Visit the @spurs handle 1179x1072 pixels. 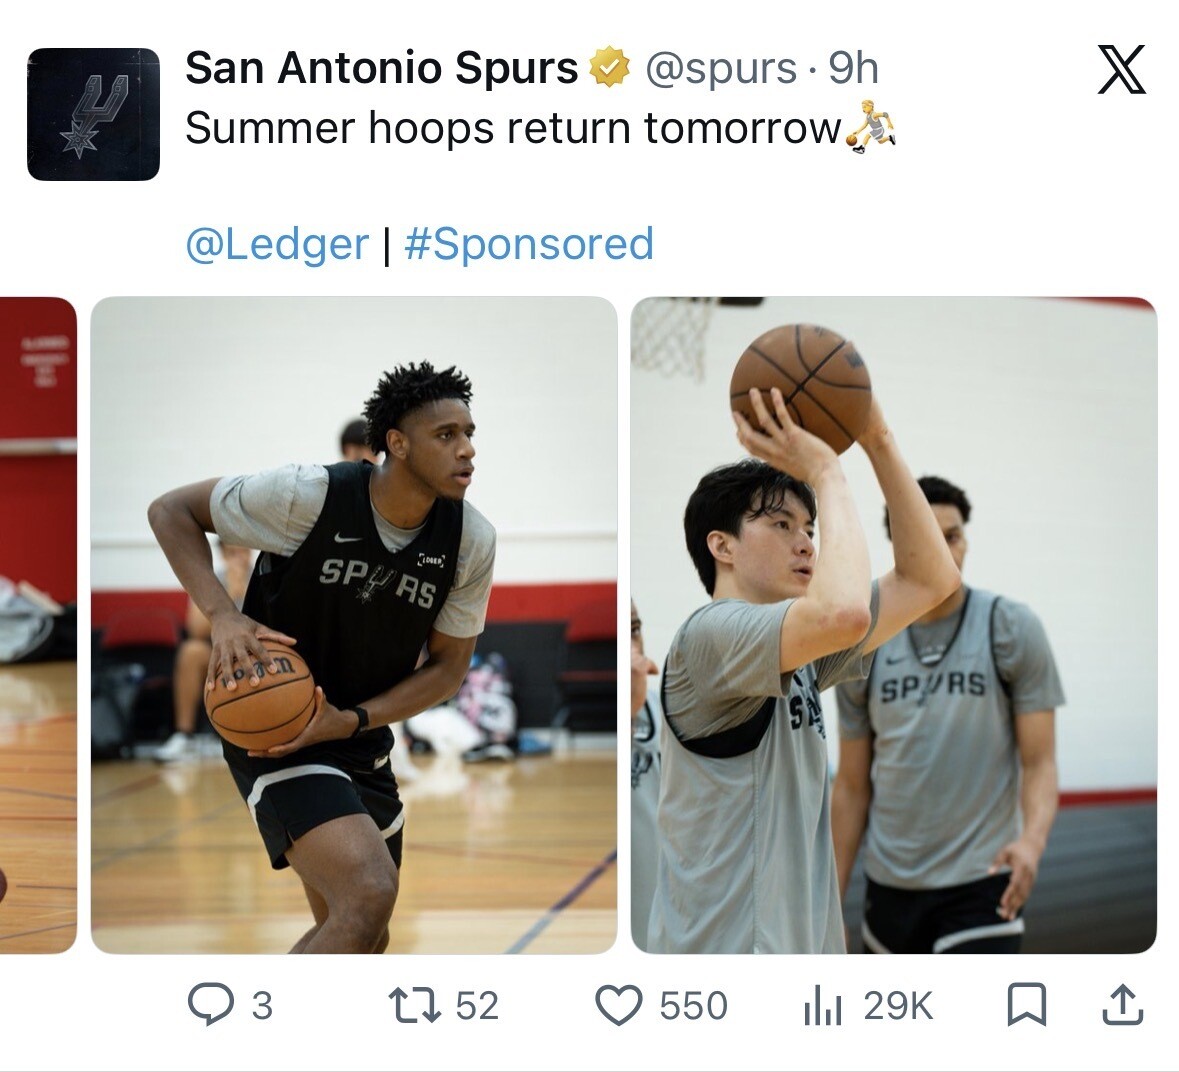pyautogui.click(x=720, y=68)
